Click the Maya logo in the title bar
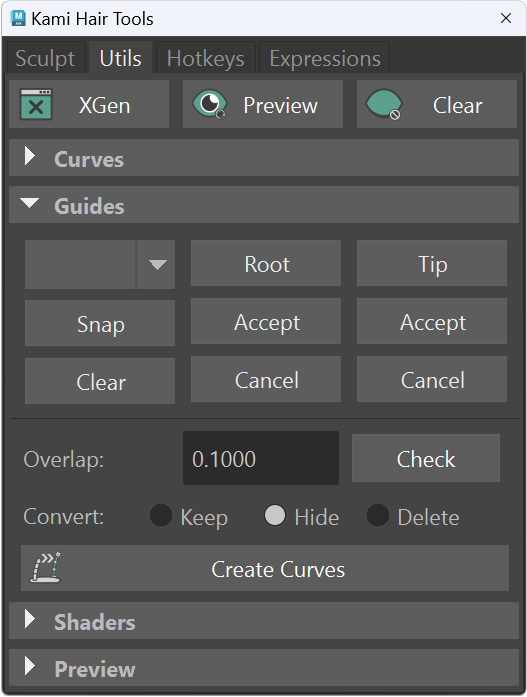Image resolution: width=527 pixels, height=697 pixels. tap(18, 18)
